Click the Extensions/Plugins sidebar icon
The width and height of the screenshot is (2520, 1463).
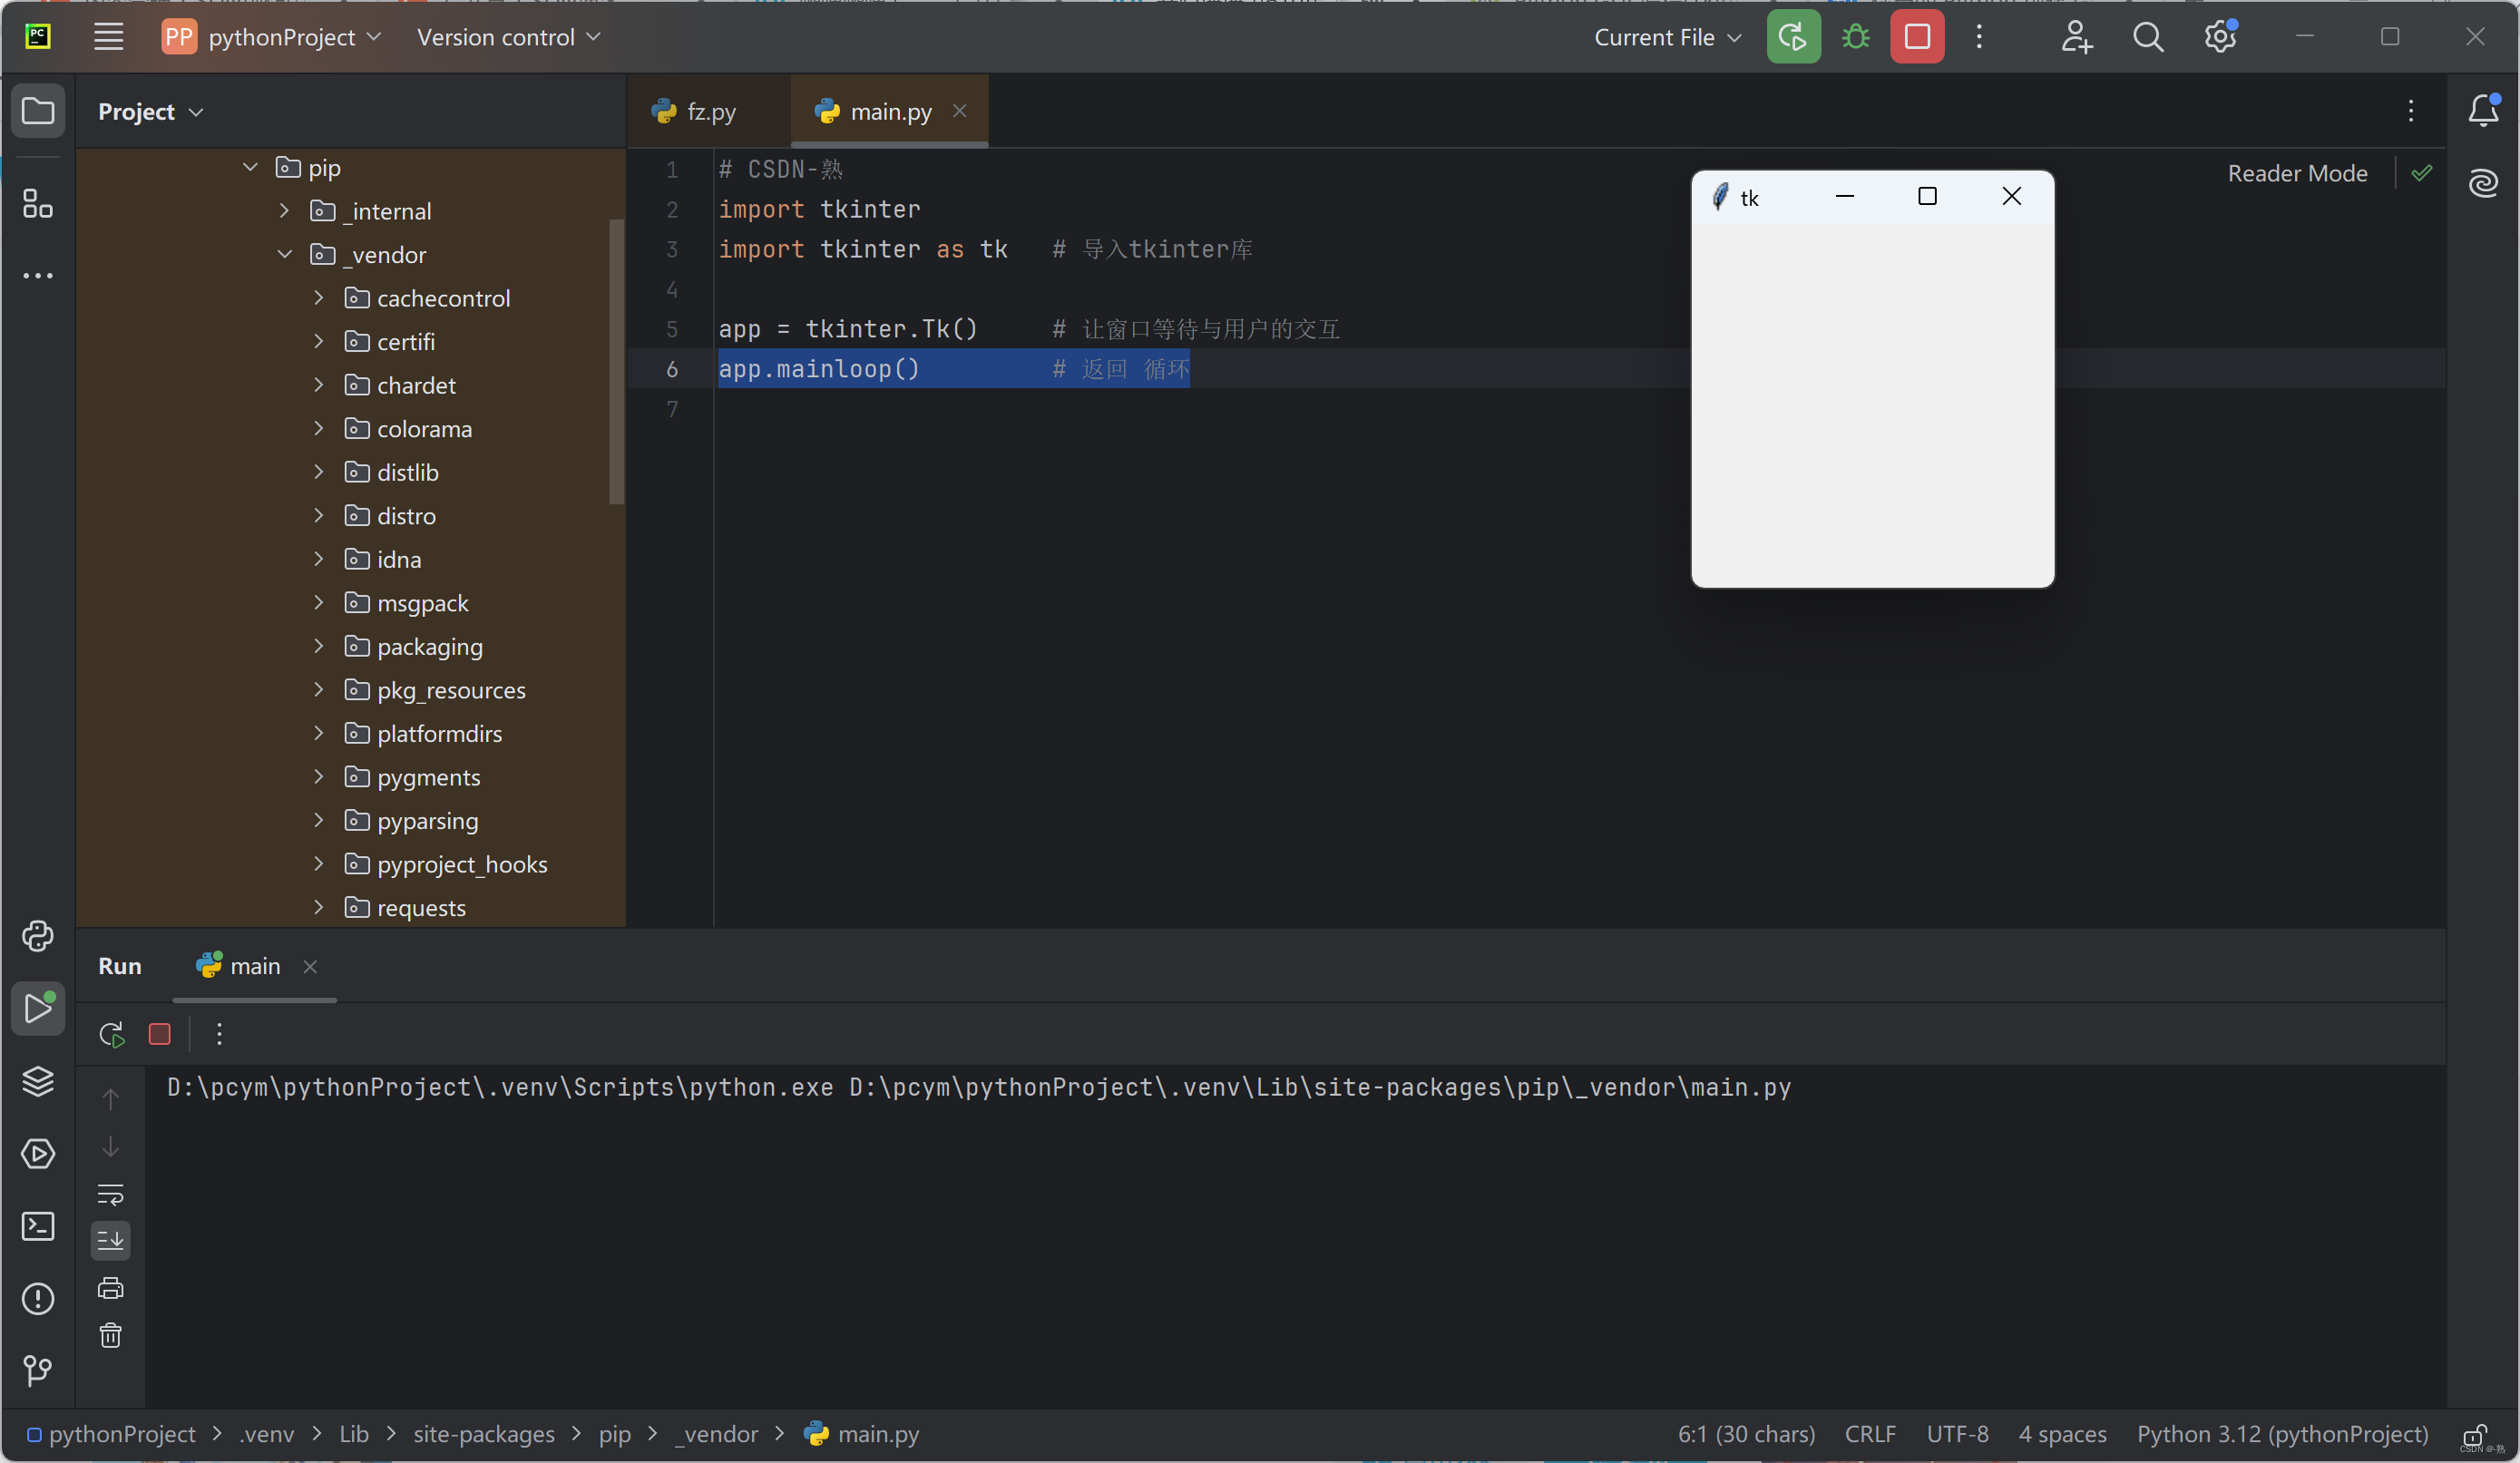point(36,204)
